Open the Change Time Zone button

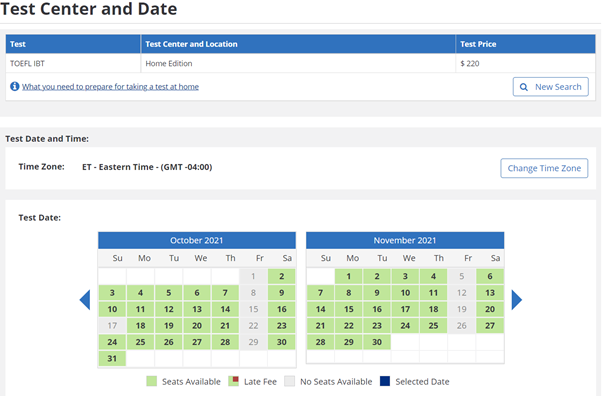pos(544,168)
